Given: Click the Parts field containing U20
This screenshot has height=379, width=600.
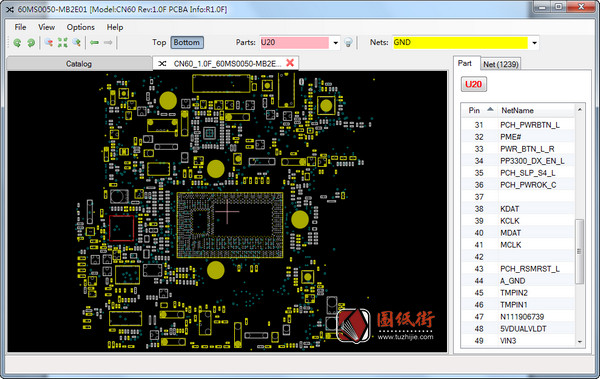Looking at the screenshot, I should pos(294,42).
